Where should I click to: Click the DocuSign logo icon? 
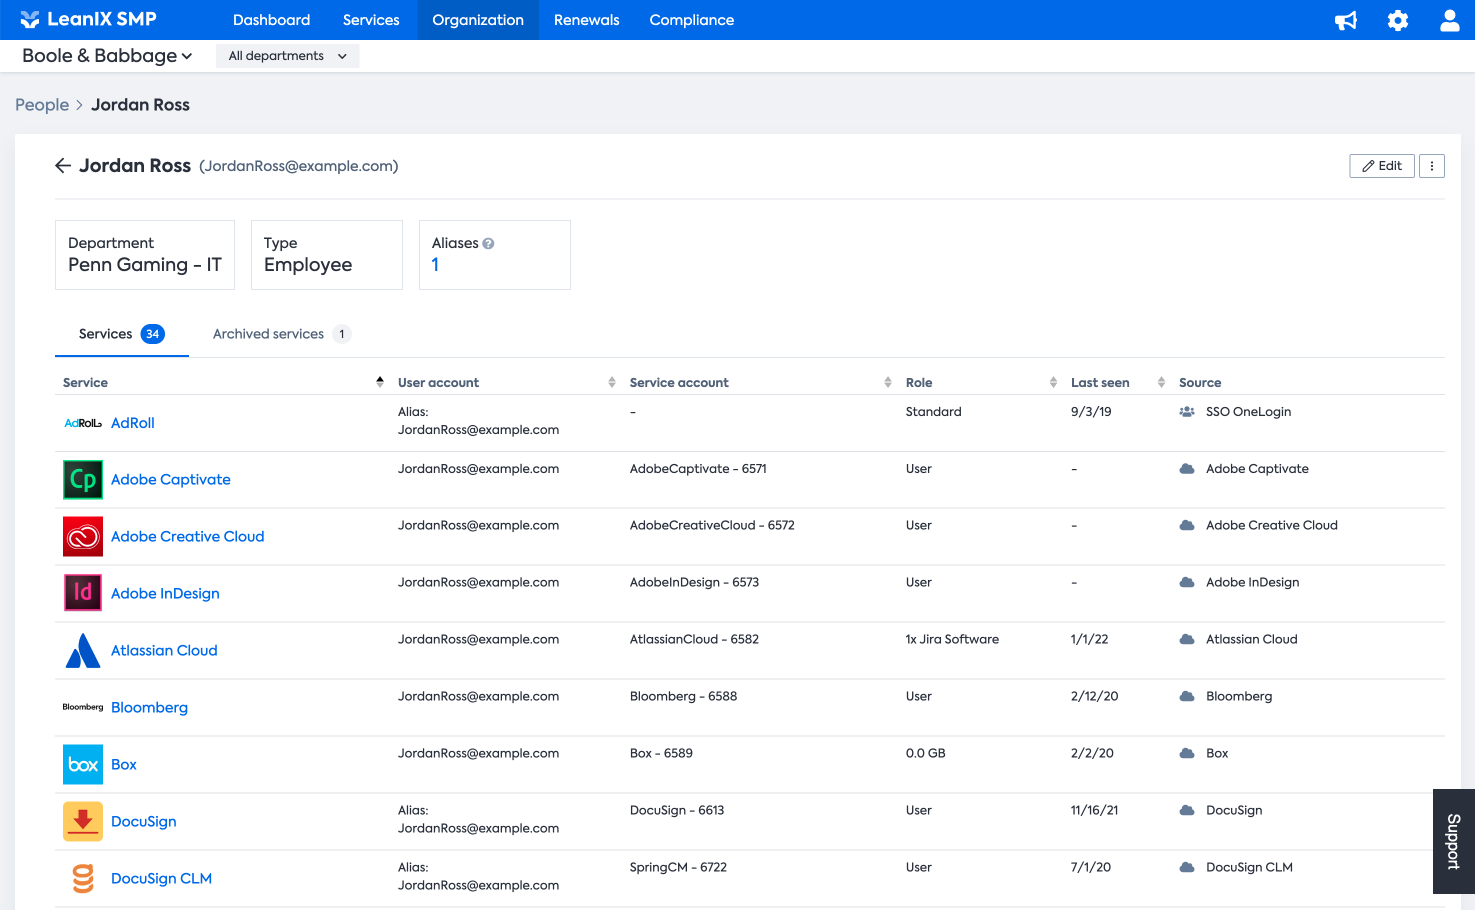pos(83,821)
